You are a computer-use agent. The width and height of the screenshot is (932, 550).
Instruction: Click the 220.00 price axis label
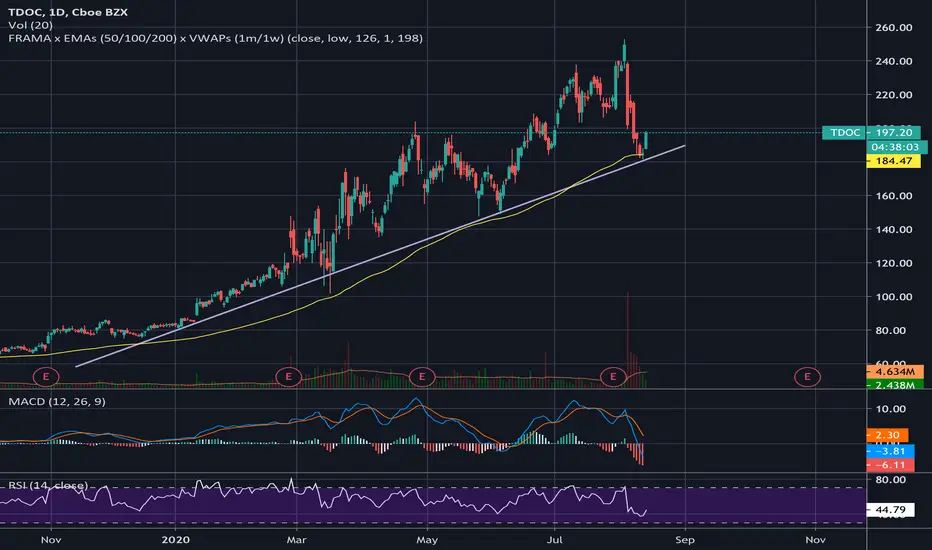[x=893, y=95]
